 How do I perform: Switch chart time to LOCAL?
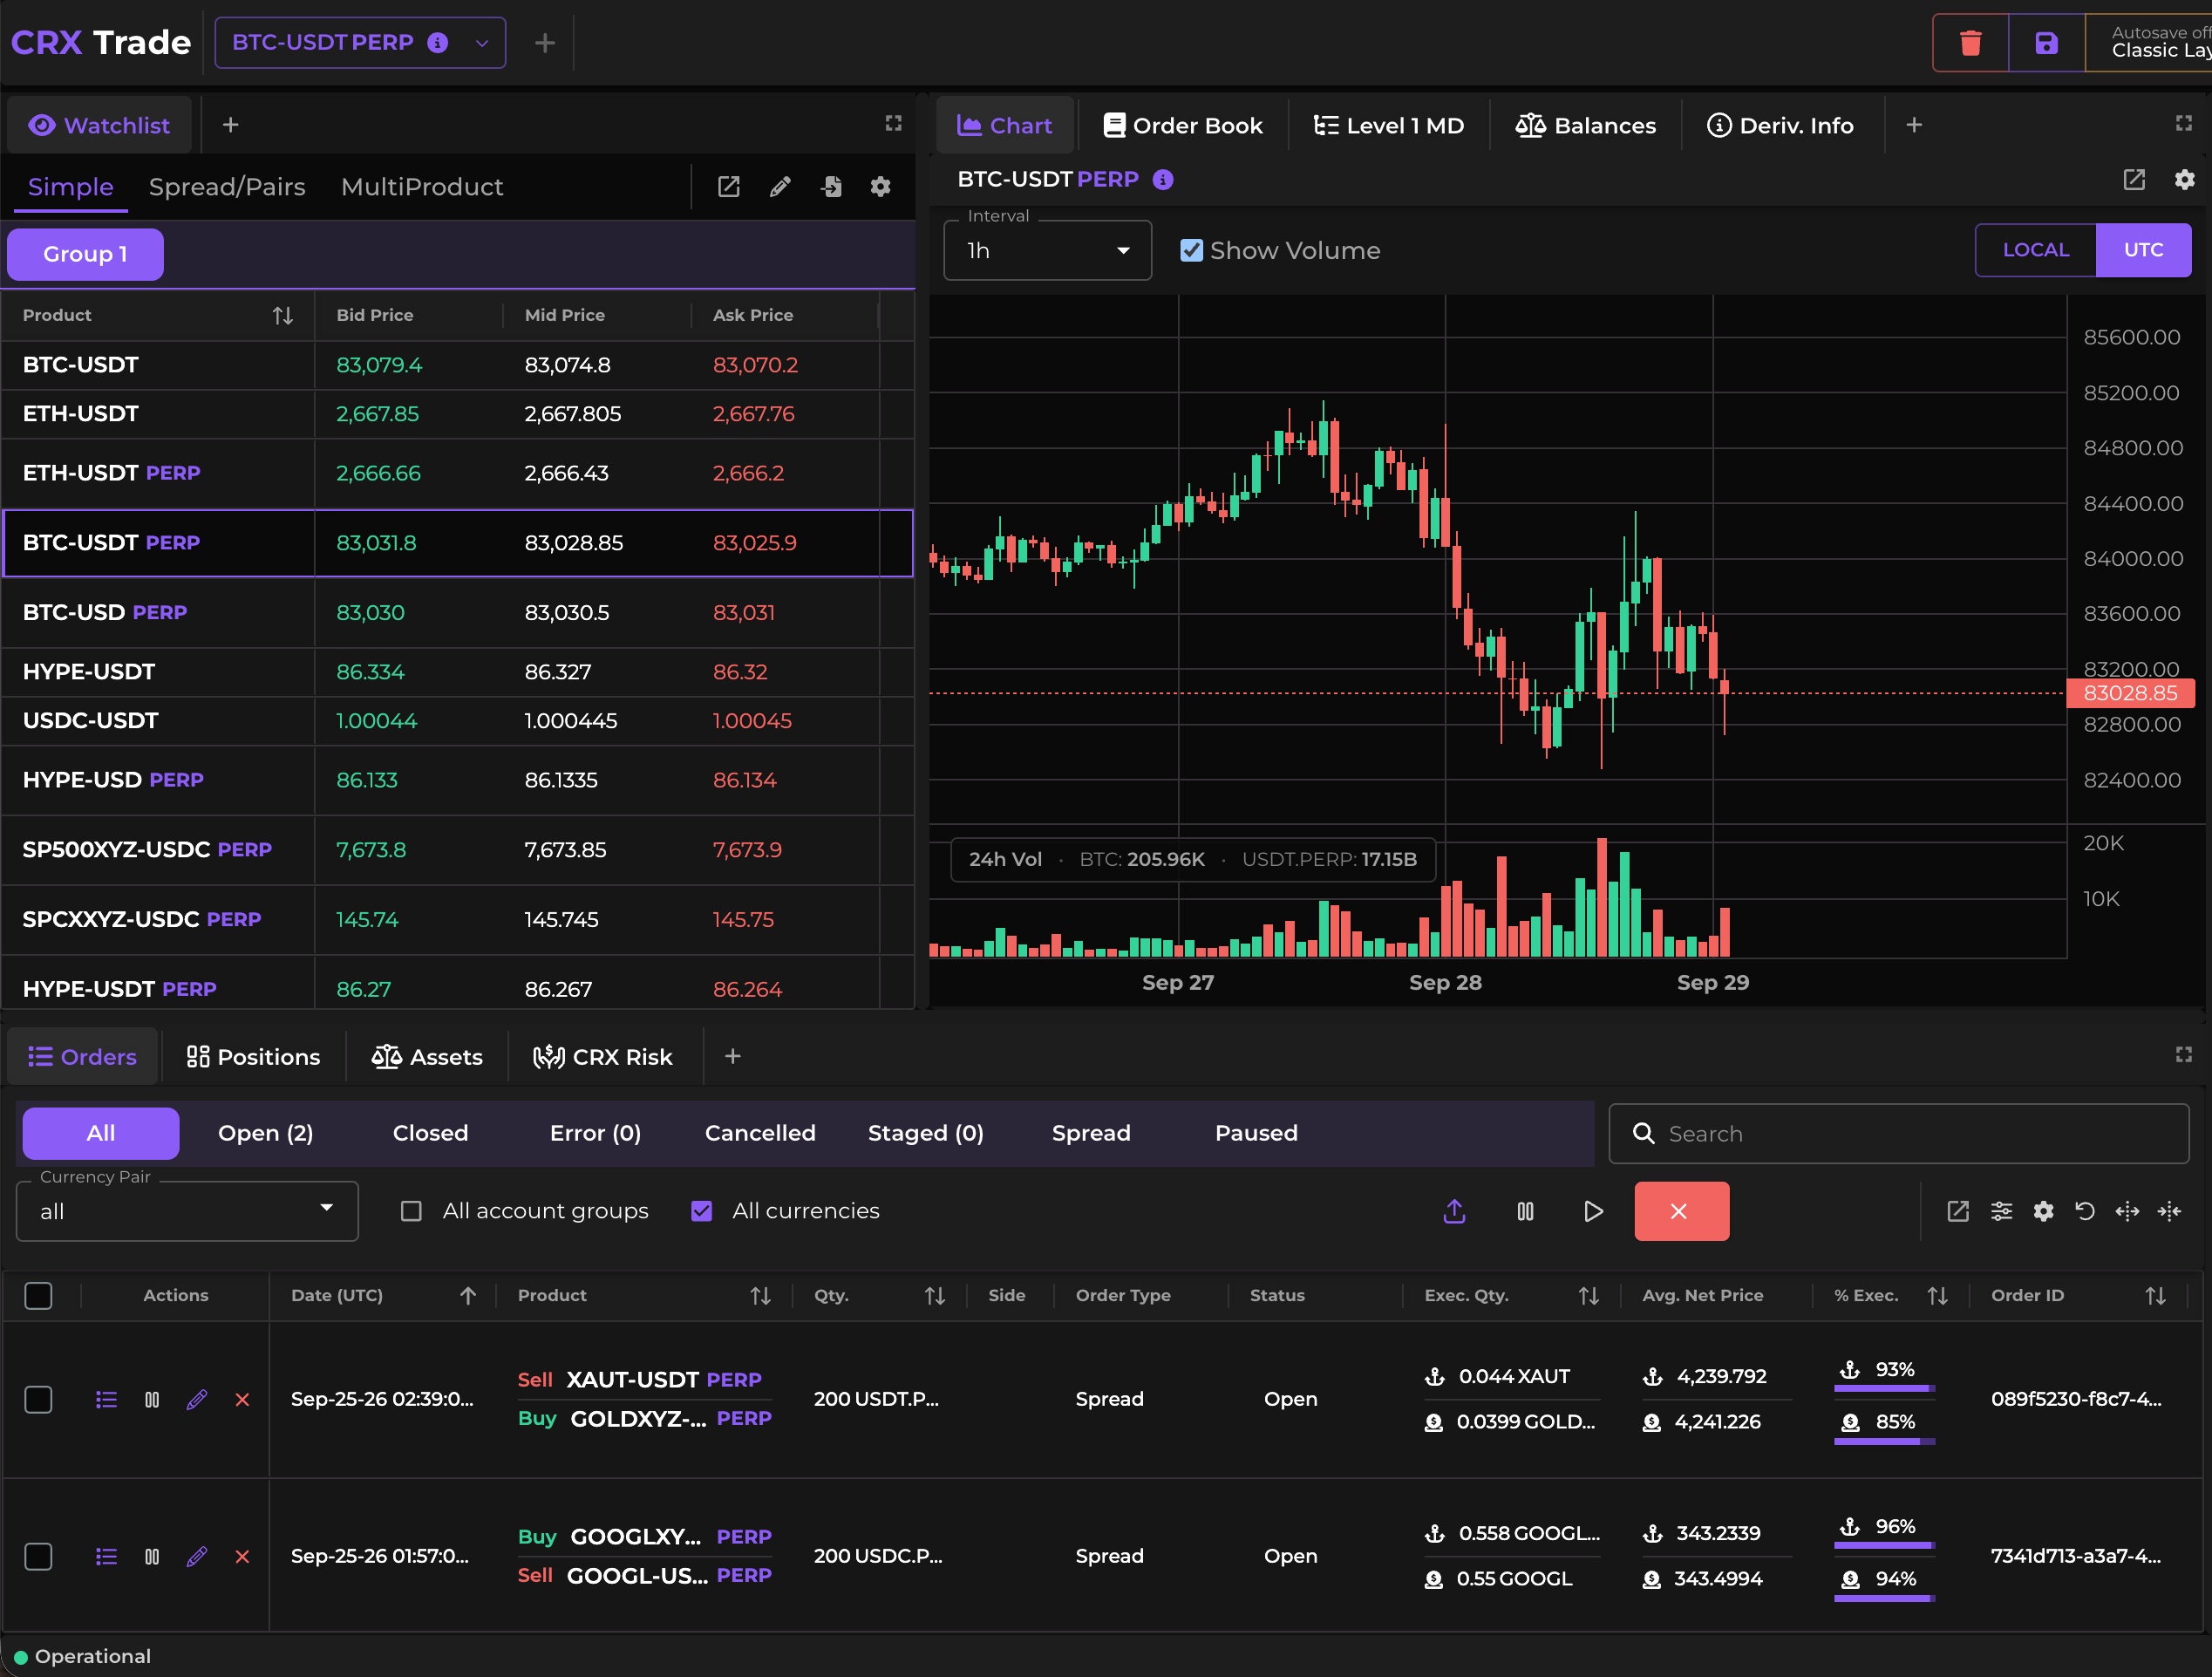[2035, 250]
